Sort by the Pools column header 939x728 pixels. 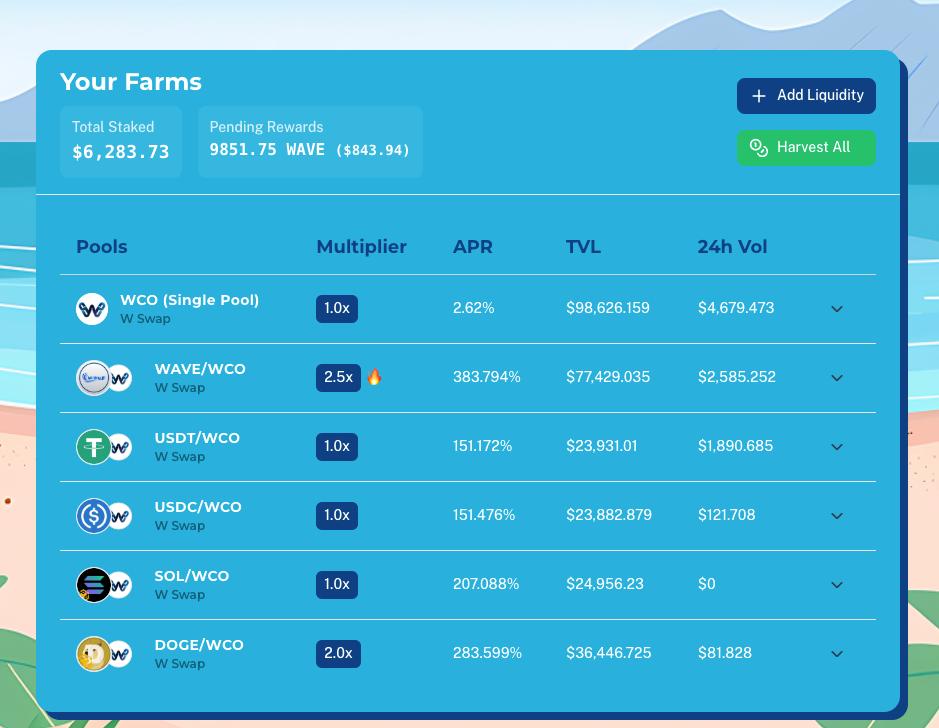102,247
